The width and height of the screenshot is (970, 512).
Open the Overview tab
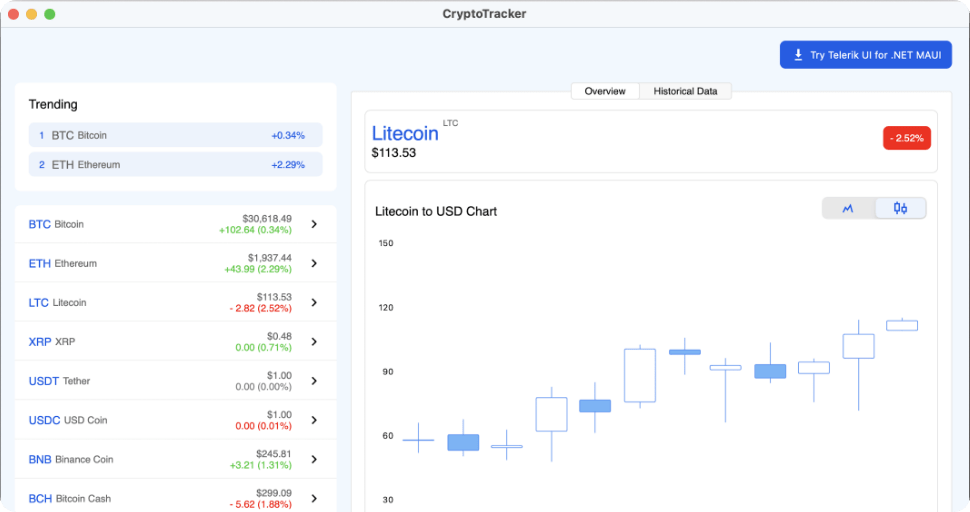coord(605,91)
